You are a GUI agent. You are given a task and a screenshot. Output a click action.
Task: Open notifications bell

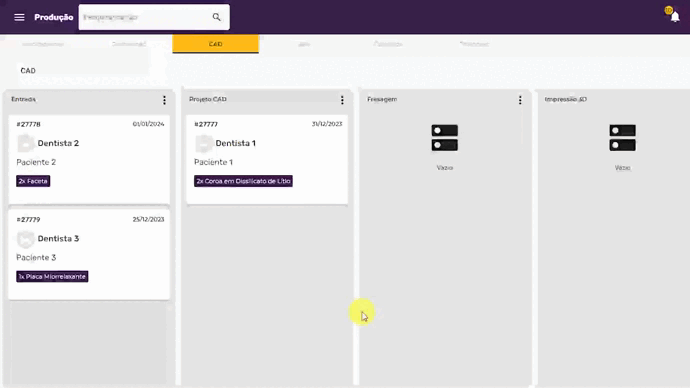(x=675, y=17)
